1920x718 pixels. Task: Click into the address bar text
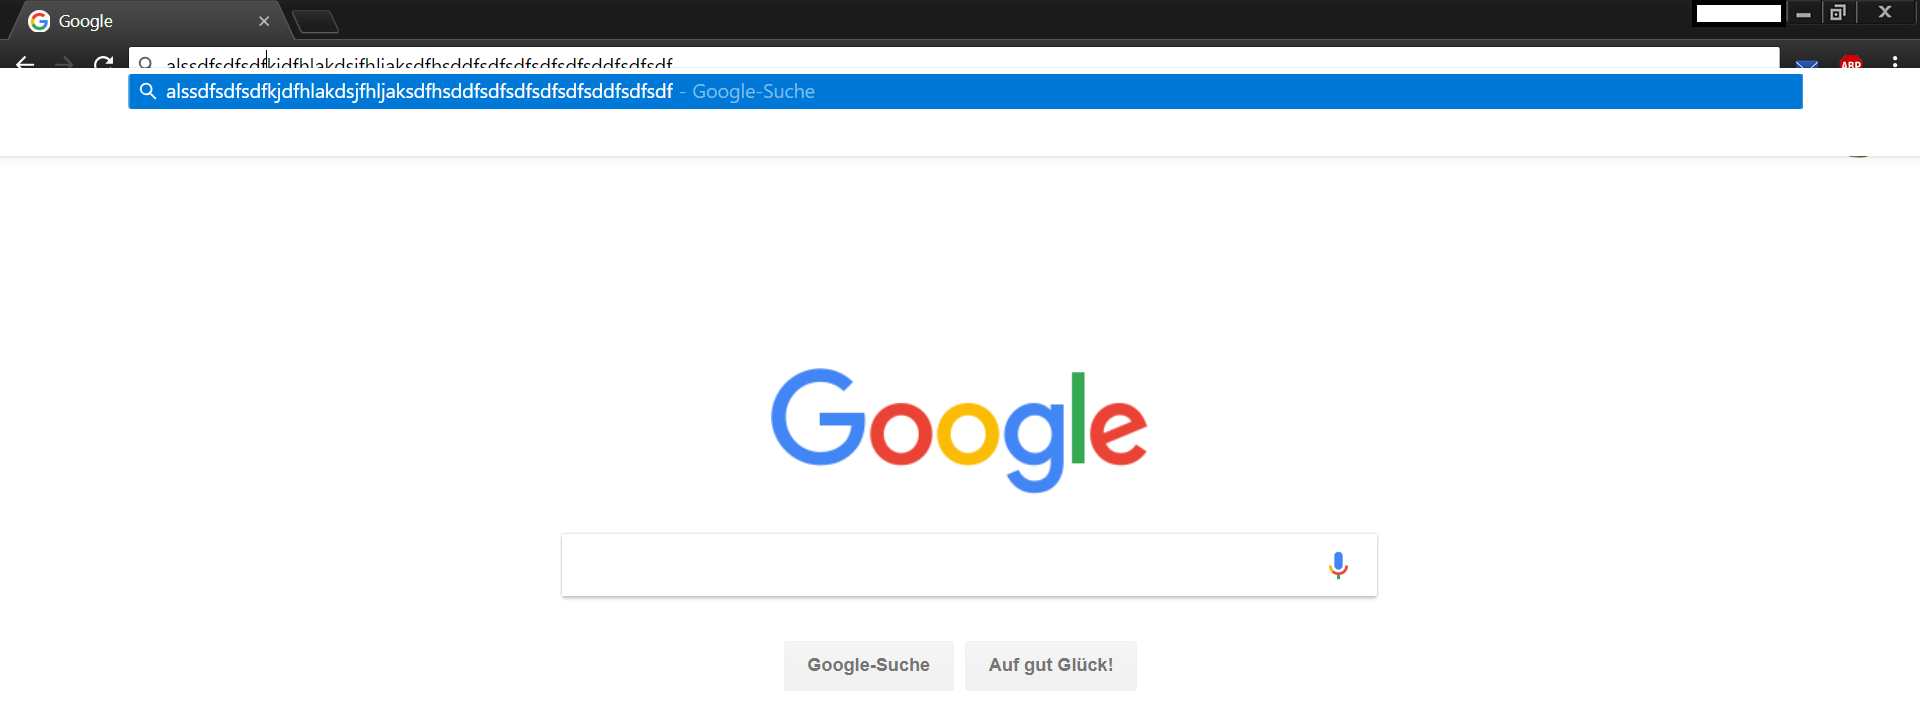419,63
